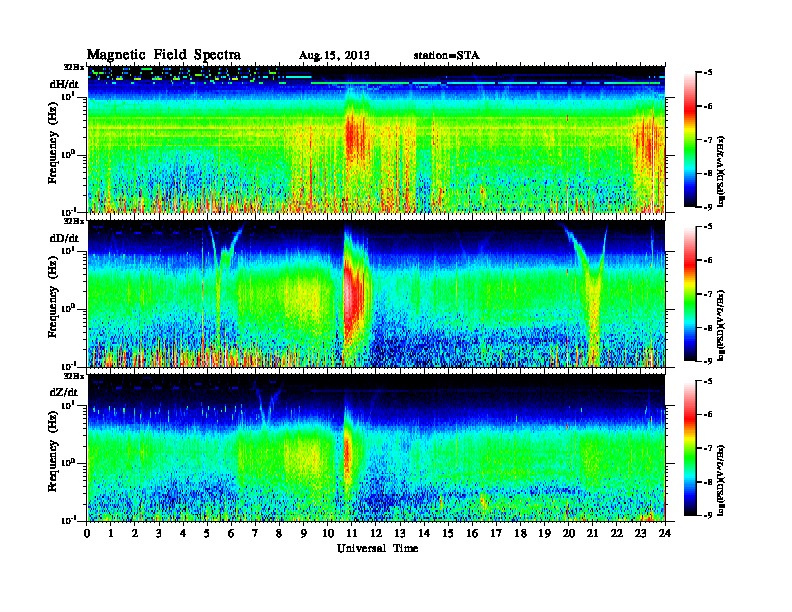The image size is (792, 612).
Task: Click the dZ/dt panel color bar
Action: coord(690,448)
